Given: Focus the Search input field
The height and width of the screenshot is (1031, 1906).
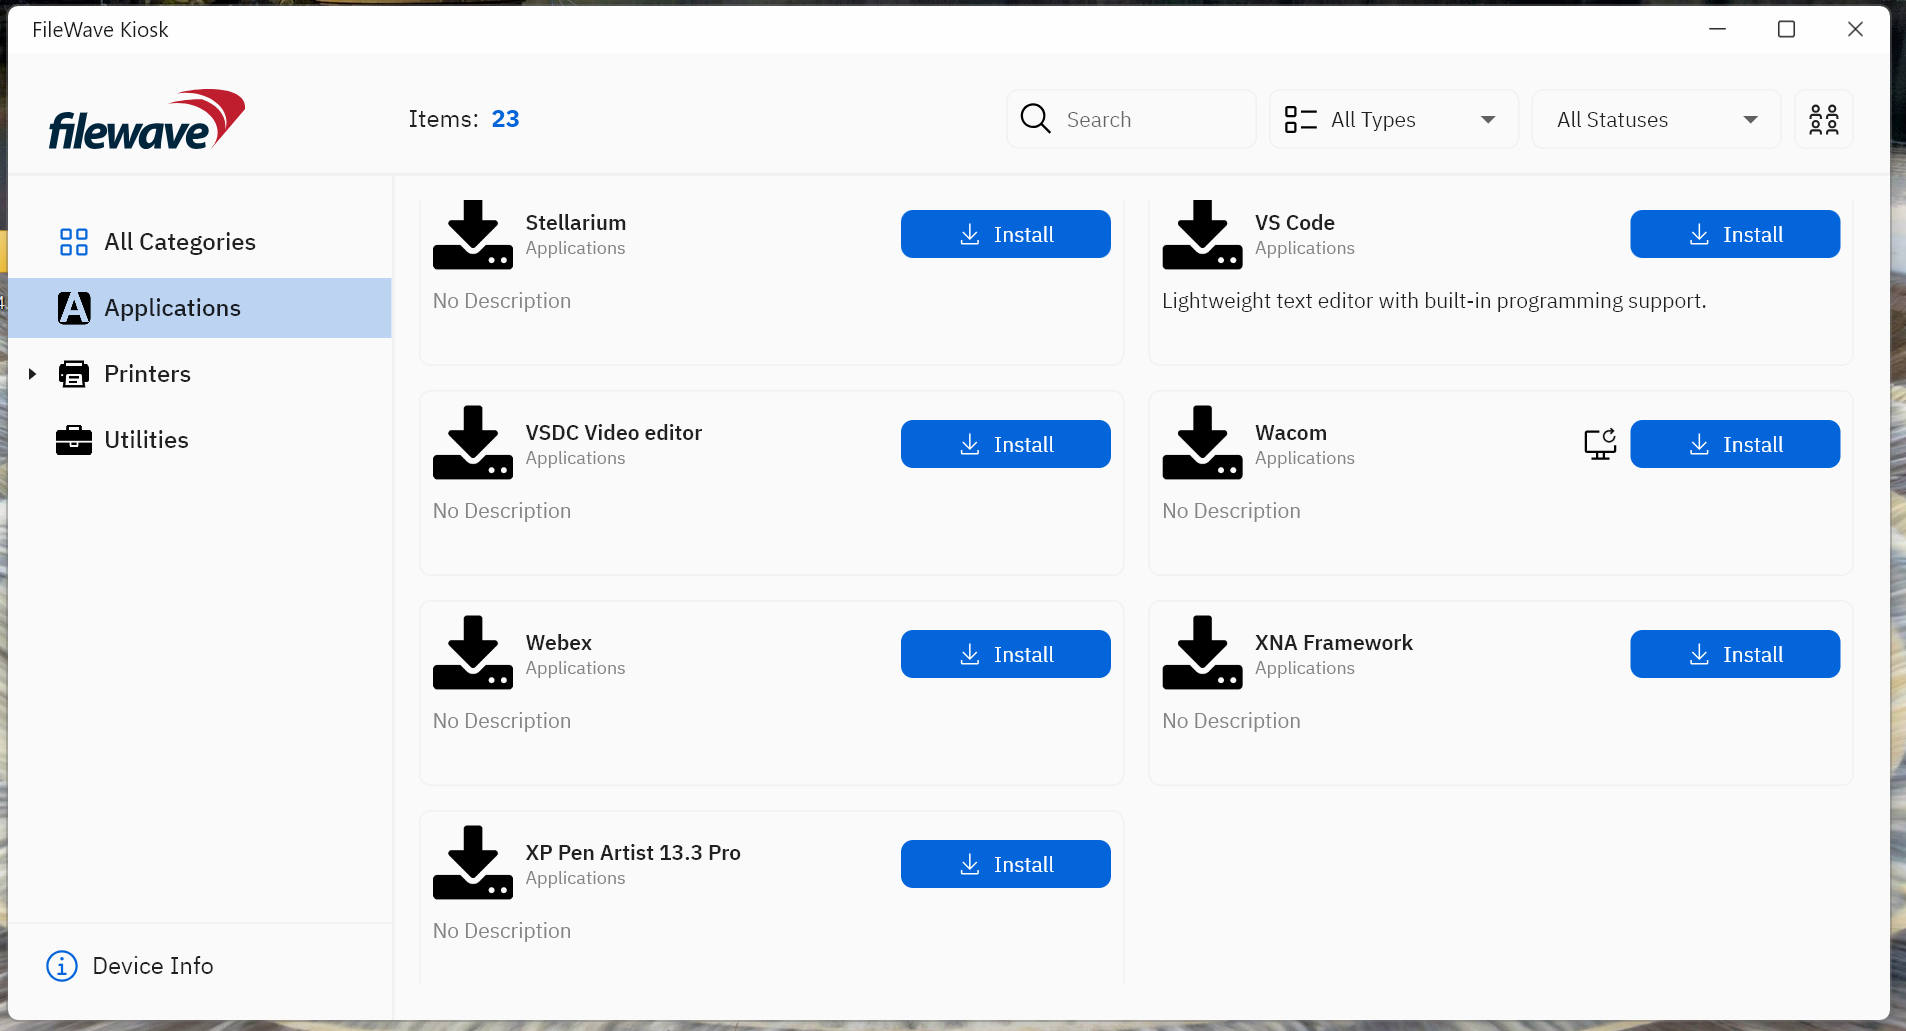Looking at the screenshot, I should click(x=1131, y=119).
